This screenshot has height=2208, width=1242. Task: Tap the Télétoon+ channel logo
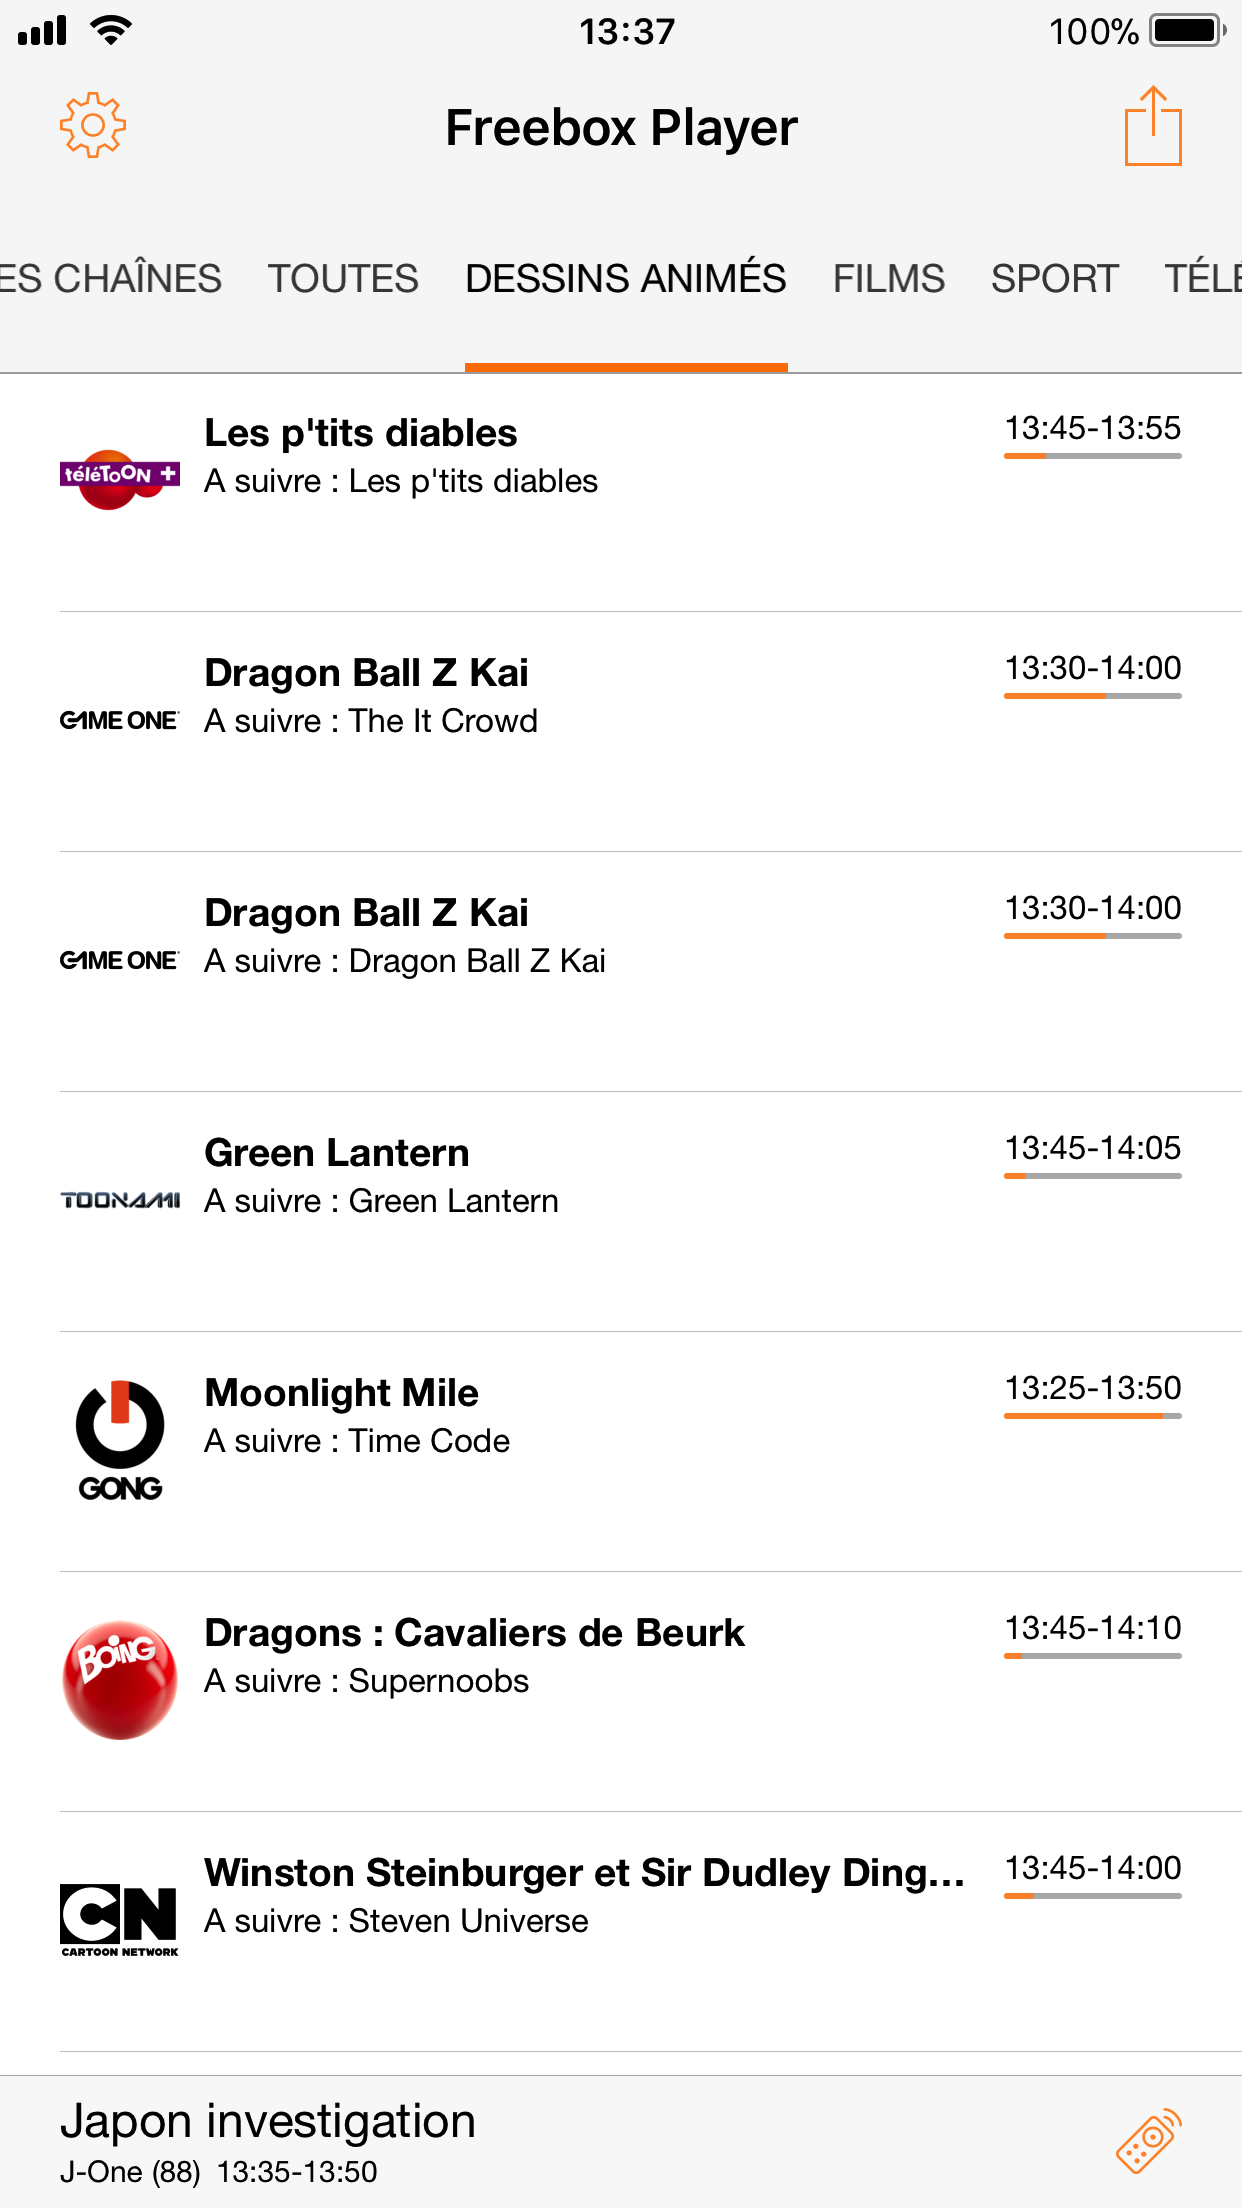[120, 478]
